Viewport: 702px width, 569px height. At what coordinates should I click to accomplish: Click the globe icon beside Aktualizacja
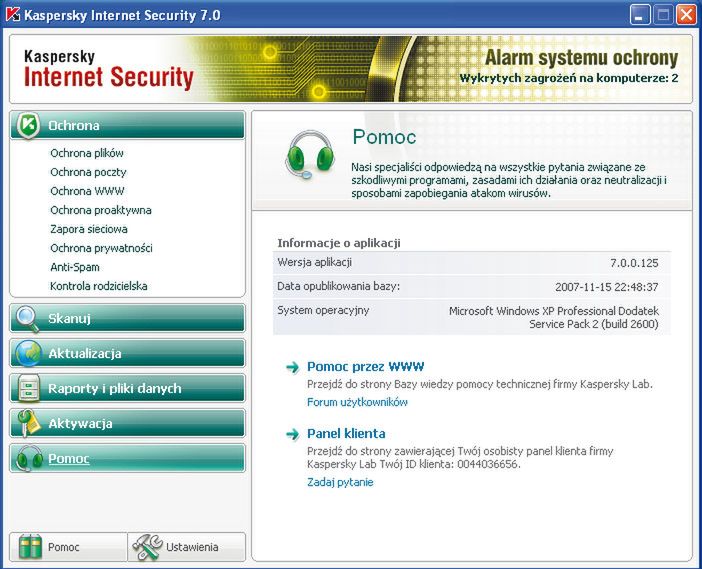click(x=29, y=353)
